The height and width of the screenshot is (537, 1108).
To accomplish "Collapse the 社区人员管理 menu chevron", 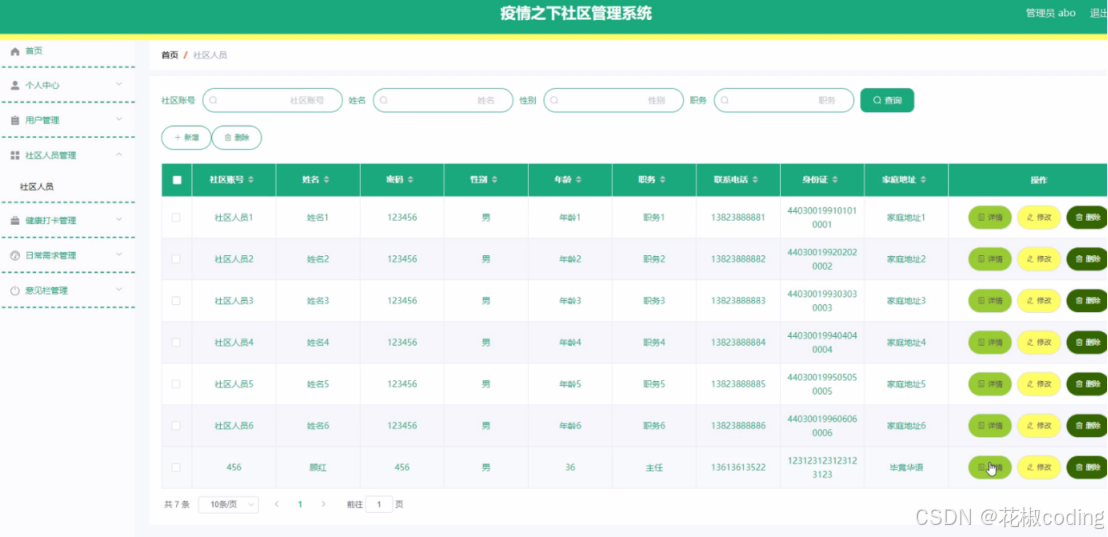I will click(x=119, y=155).
